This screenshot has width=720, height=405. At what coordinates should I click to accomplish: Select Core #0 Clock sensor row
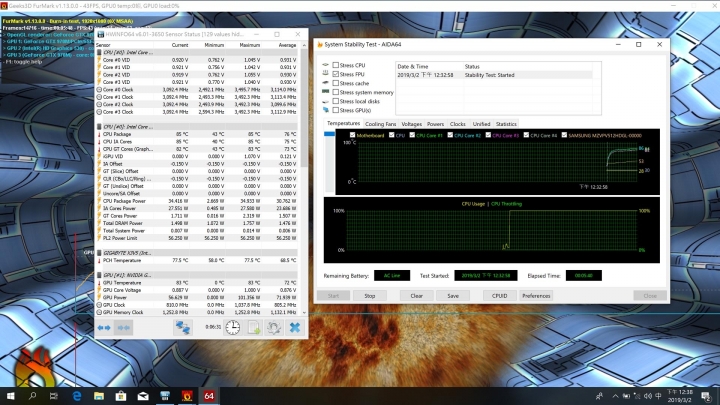click(197, 90)
